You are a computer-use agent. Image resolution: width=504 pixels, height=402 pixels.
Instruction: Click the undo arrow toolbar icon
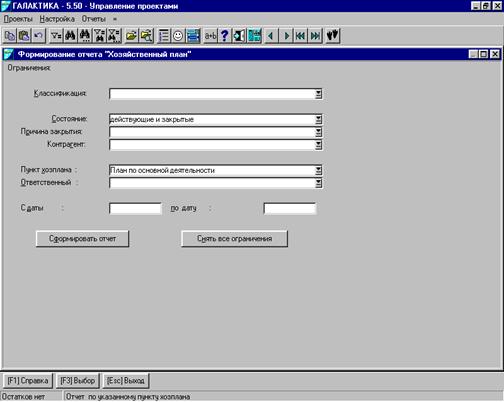39,36
